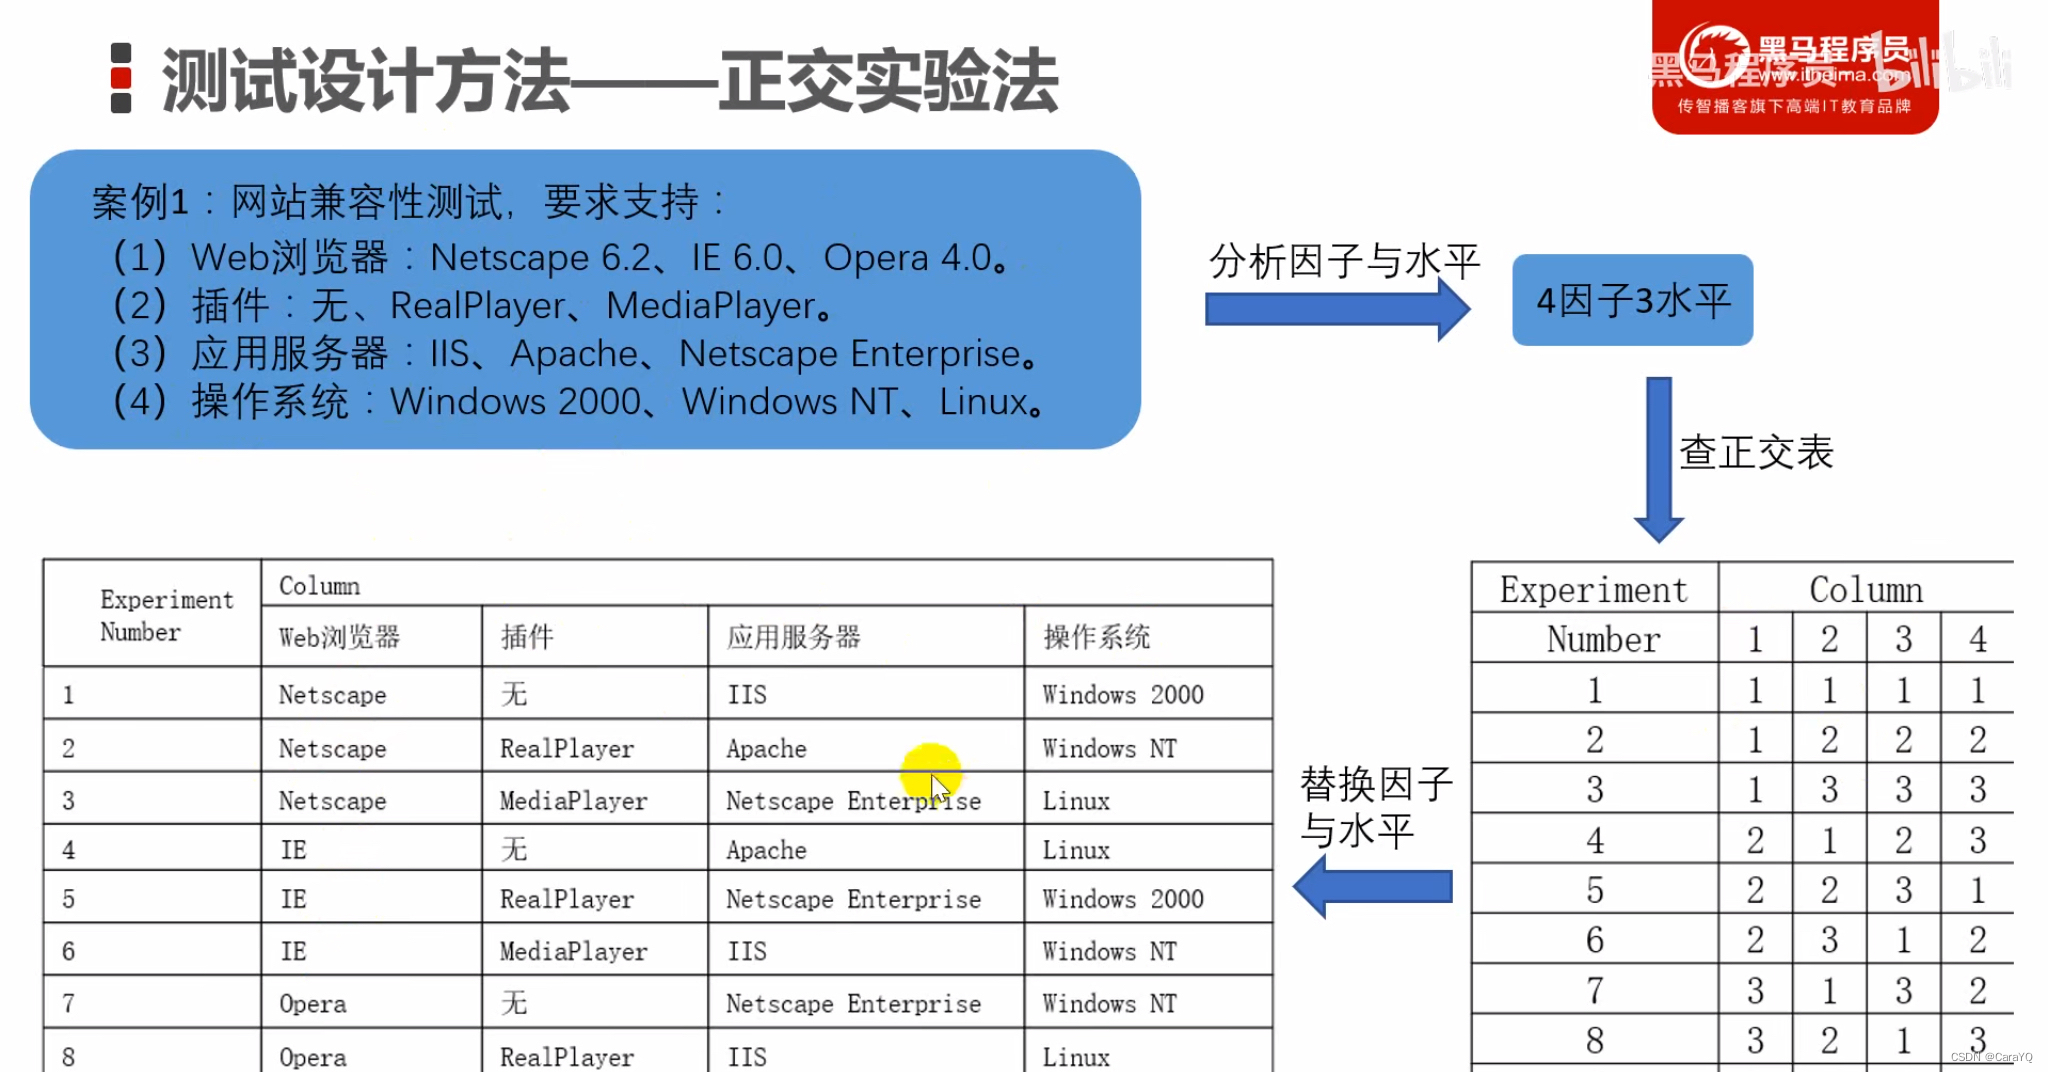The width and height of the screenshot is (2048, 1072).
Task: Click Number header cell in the orthogonal table
Action: [1594, 638]
